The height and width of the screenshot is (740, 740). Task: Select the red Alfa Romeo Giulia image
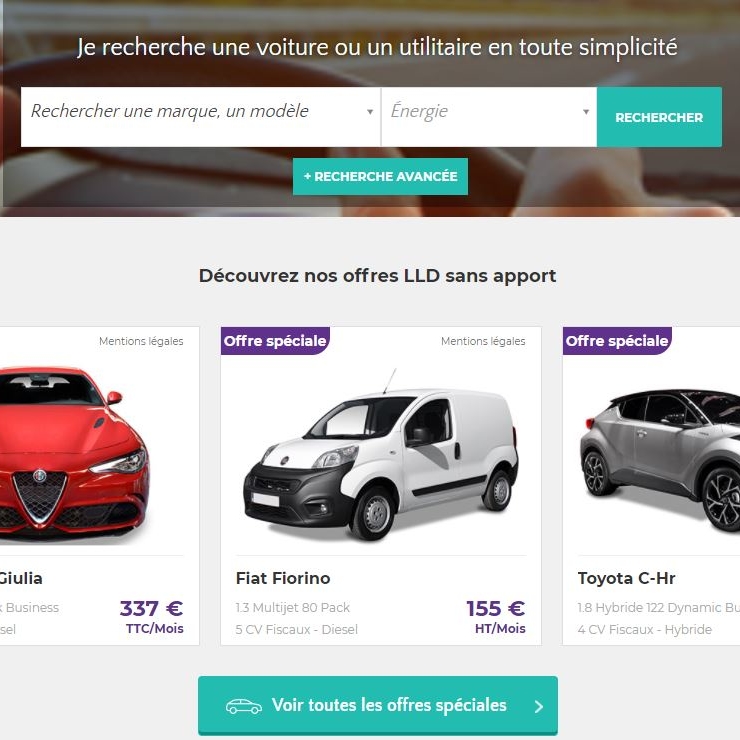(74, 453)
